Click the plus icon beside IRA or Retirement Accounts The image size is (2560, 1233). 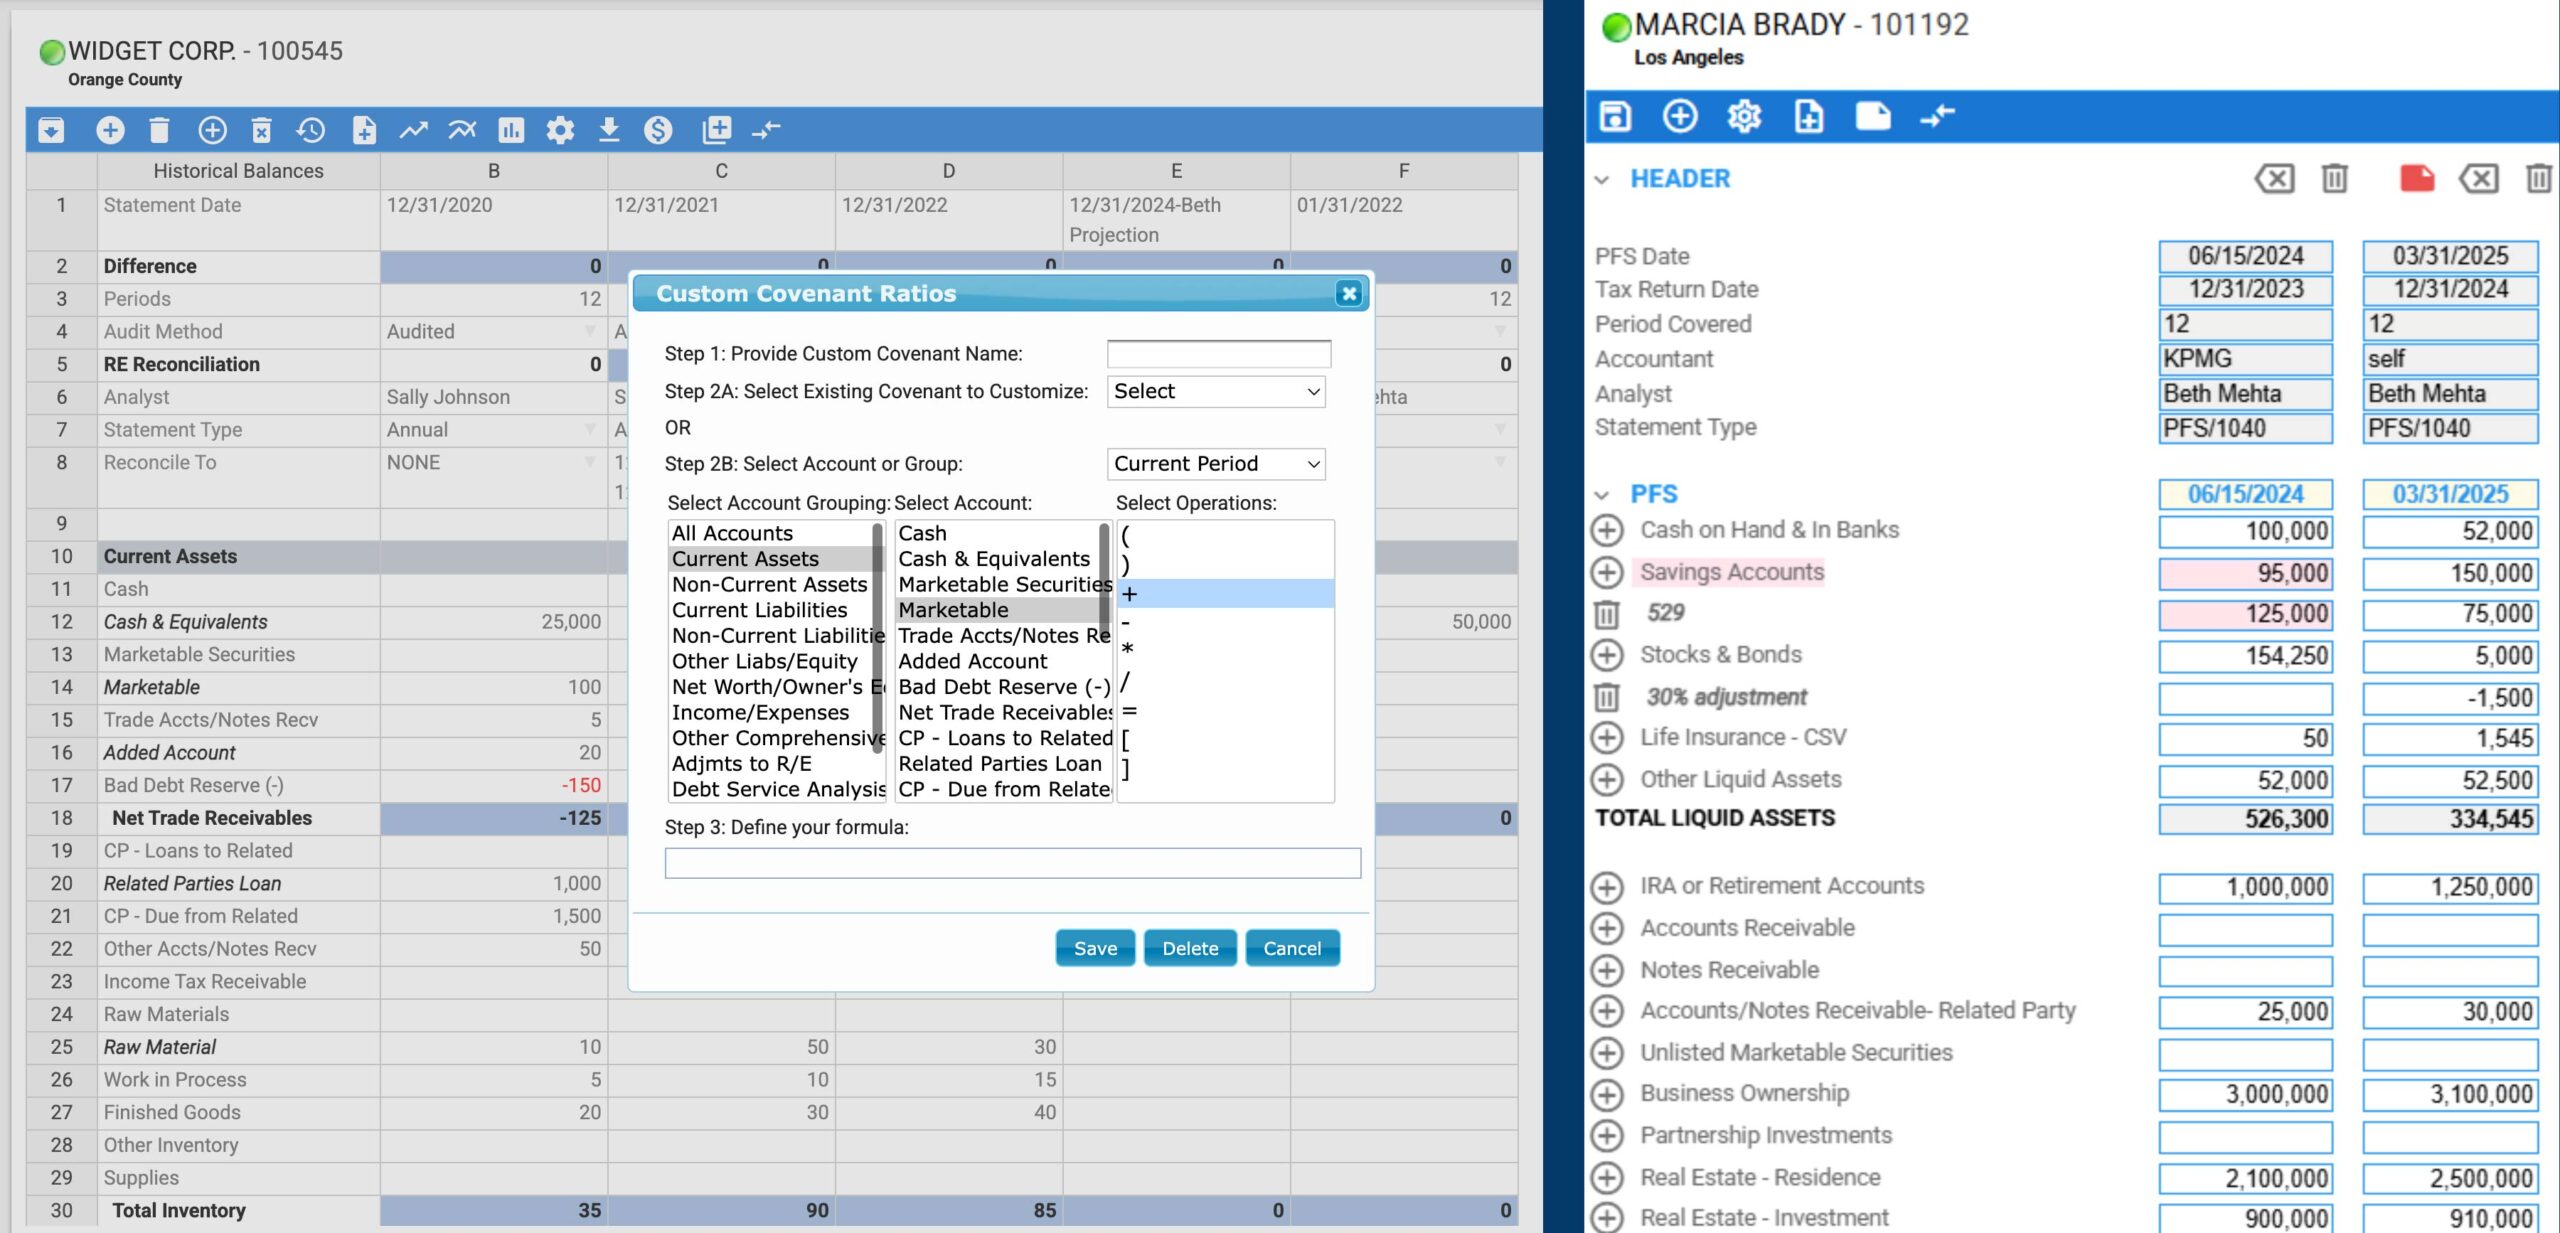1606,887
